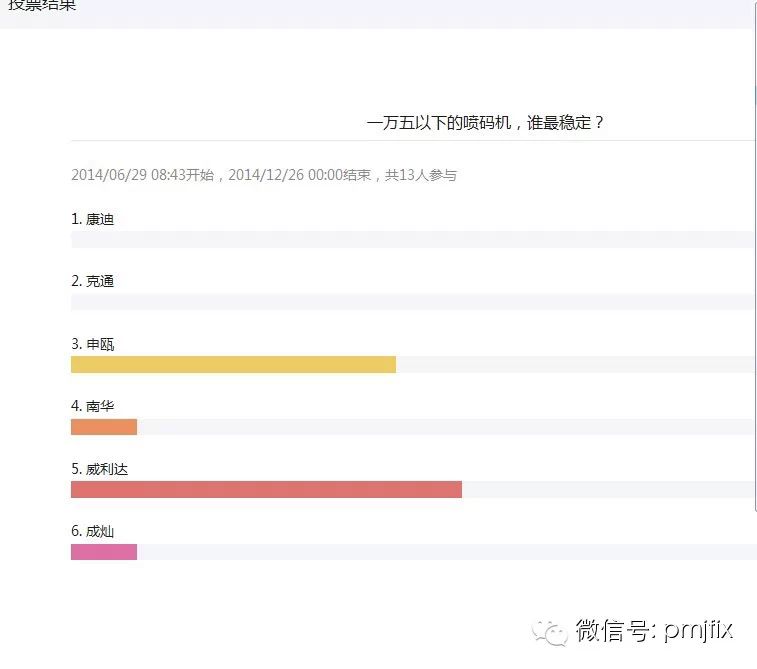Click the orange result bar for 南华
This screenshot has height=669, width=757.
tap(104, 427)
